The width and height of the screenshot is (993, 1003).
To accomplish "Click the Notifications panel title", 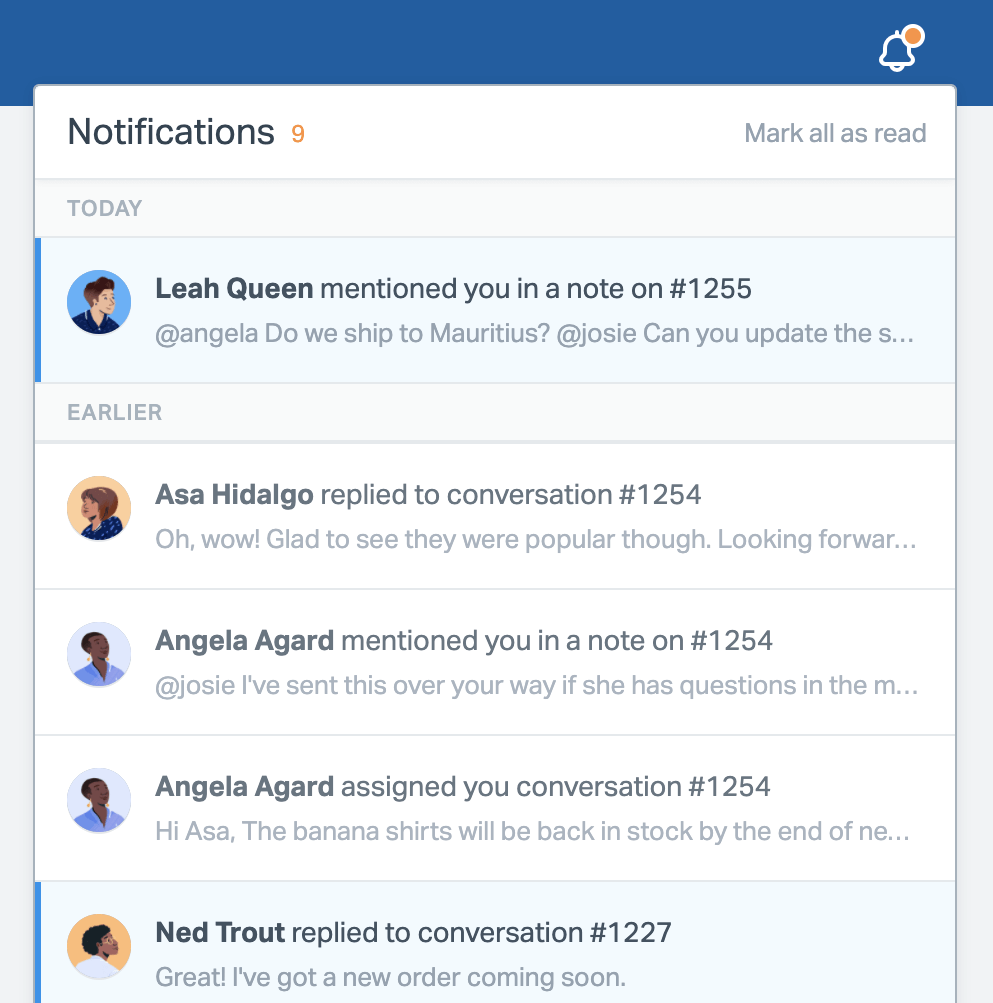I will click(x=171, y=132).
